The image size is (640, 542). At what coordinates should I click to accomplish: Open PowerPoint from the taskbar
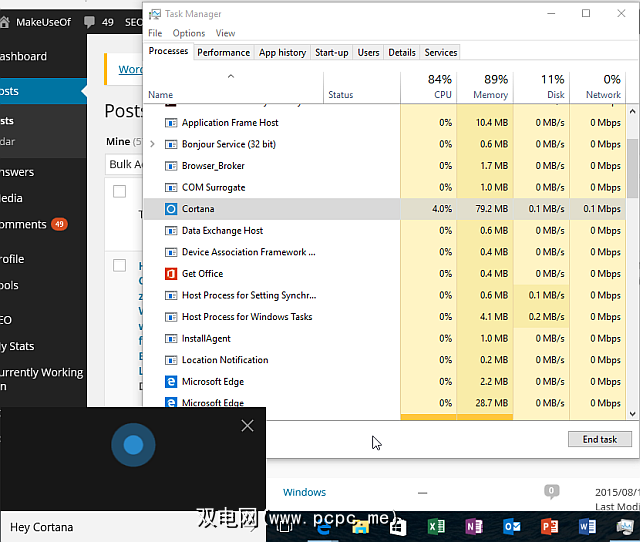(549, 526)
